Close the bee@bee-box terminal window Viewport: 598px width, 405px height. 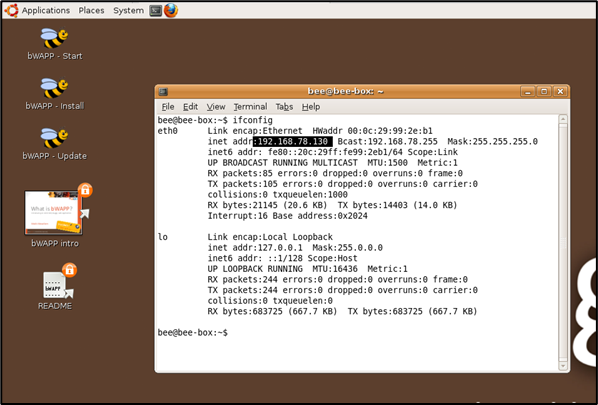[560, 92]
